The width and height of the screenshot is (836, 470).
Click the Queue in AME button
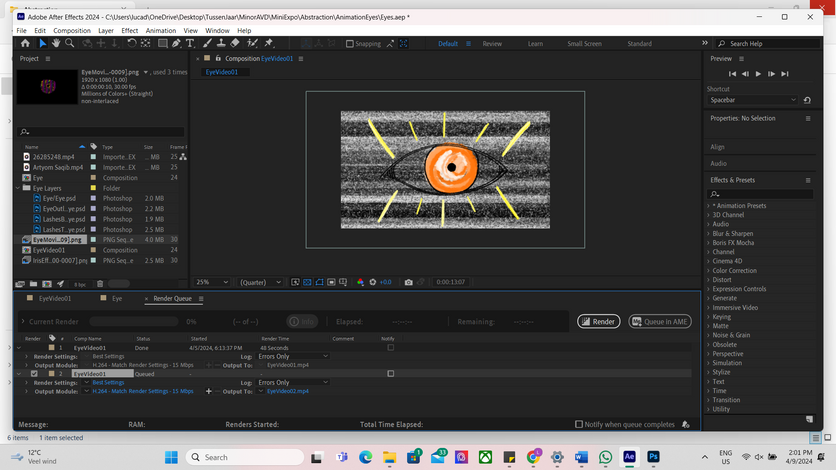click(x=659, y=321)
